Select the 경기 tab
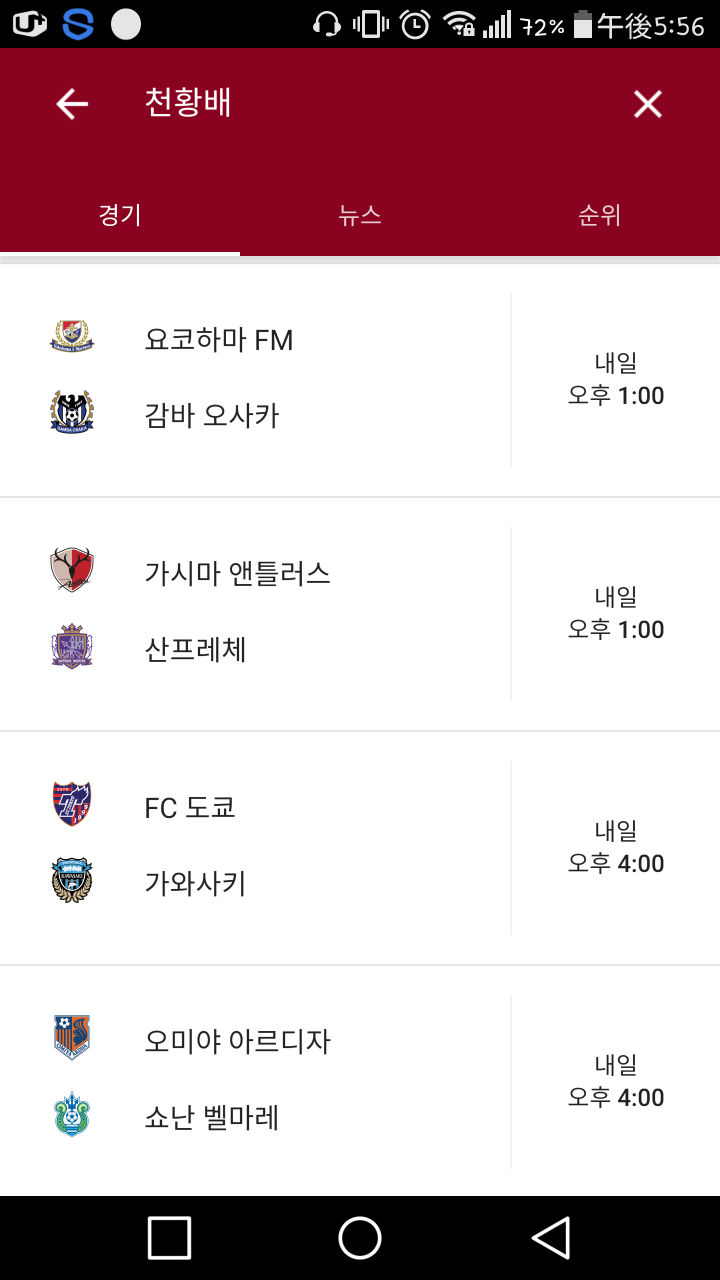Screen dimensions: 720x1280 (x=120, y=215)
